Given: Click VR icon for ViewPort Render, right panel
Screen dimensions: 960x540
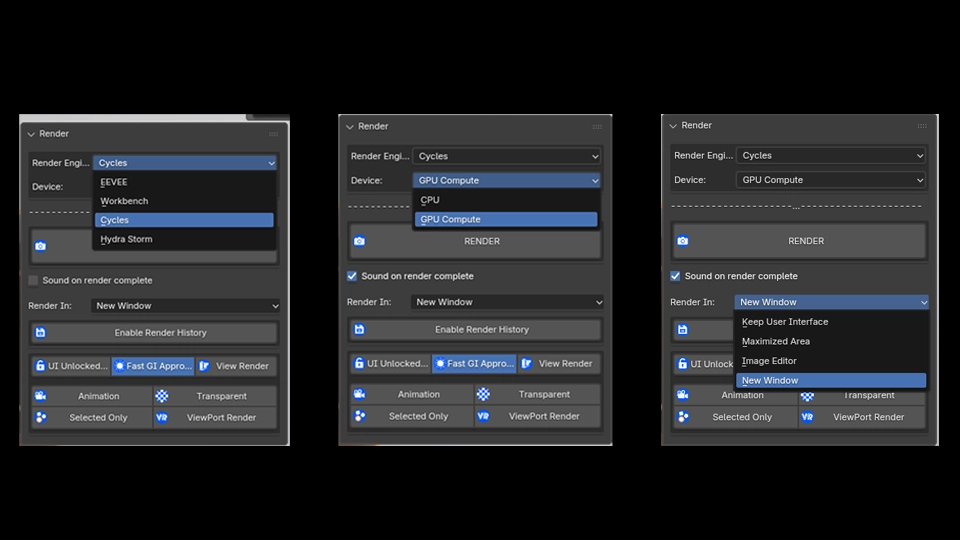Looking at the screenshot, I should pos(807,417).
